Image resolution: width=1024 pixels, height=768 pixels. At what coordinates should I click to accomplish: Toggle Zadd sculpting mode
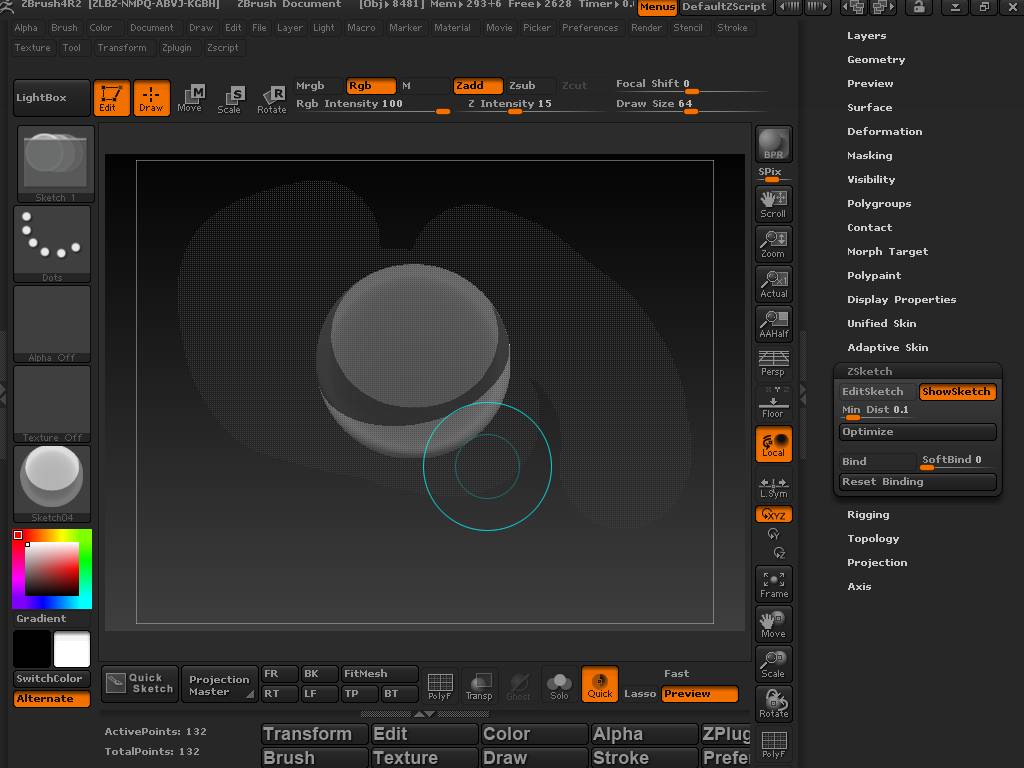(477, 86)
